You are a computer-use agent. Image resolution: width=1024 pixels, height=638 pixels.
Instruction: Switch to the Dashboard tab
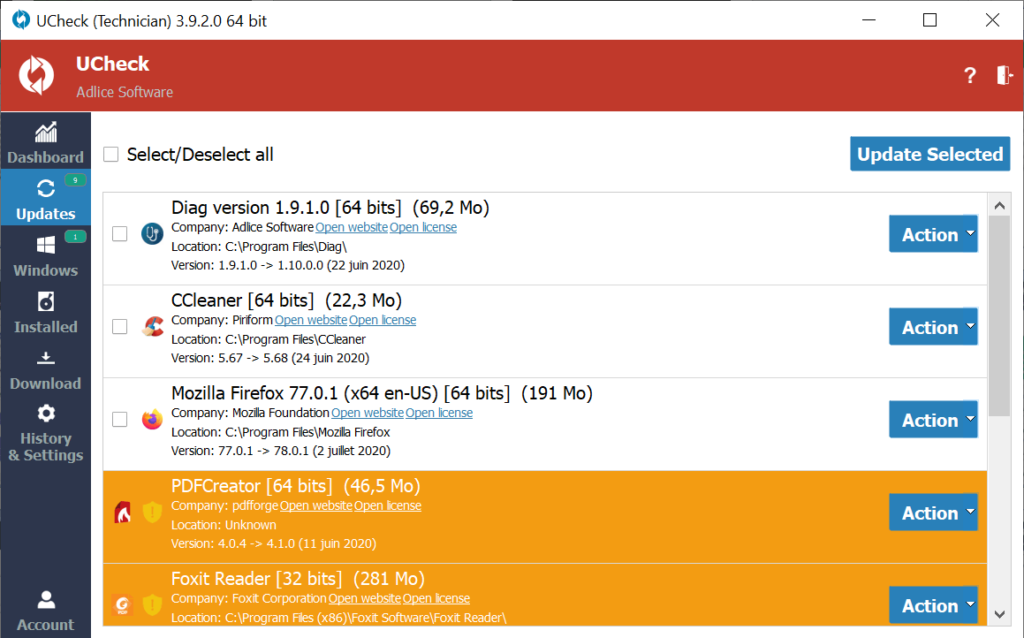tap(45, 143)
